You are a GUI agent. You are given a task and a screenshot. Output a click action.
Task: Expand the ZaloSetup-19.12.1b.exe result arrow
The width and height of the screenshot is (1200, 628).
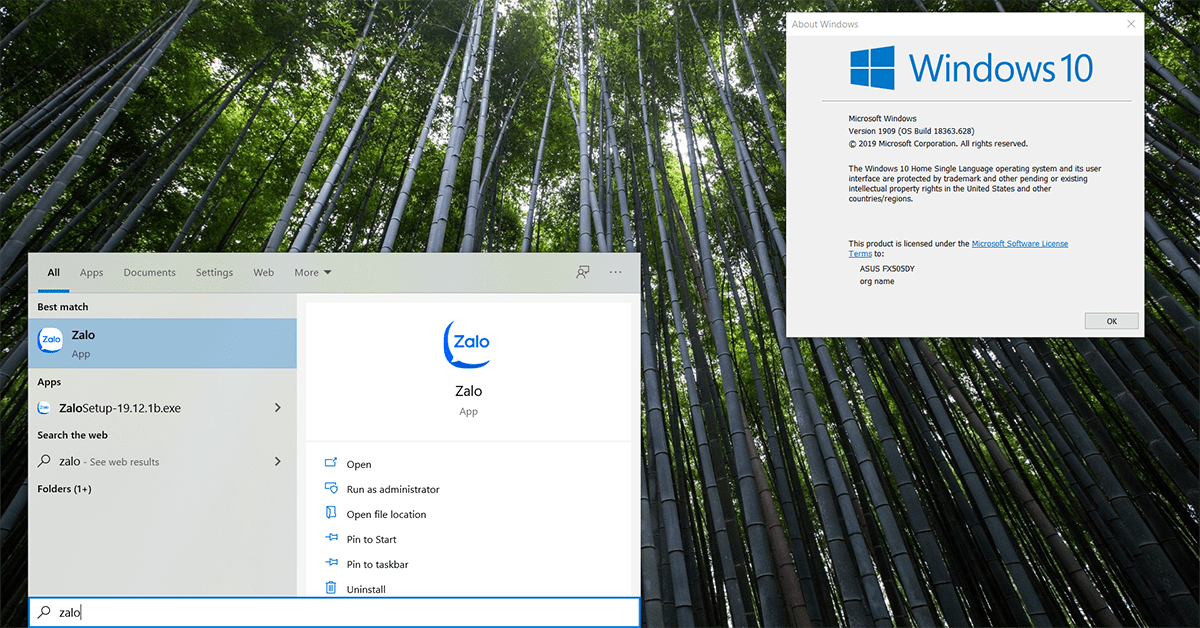point(278,408)
